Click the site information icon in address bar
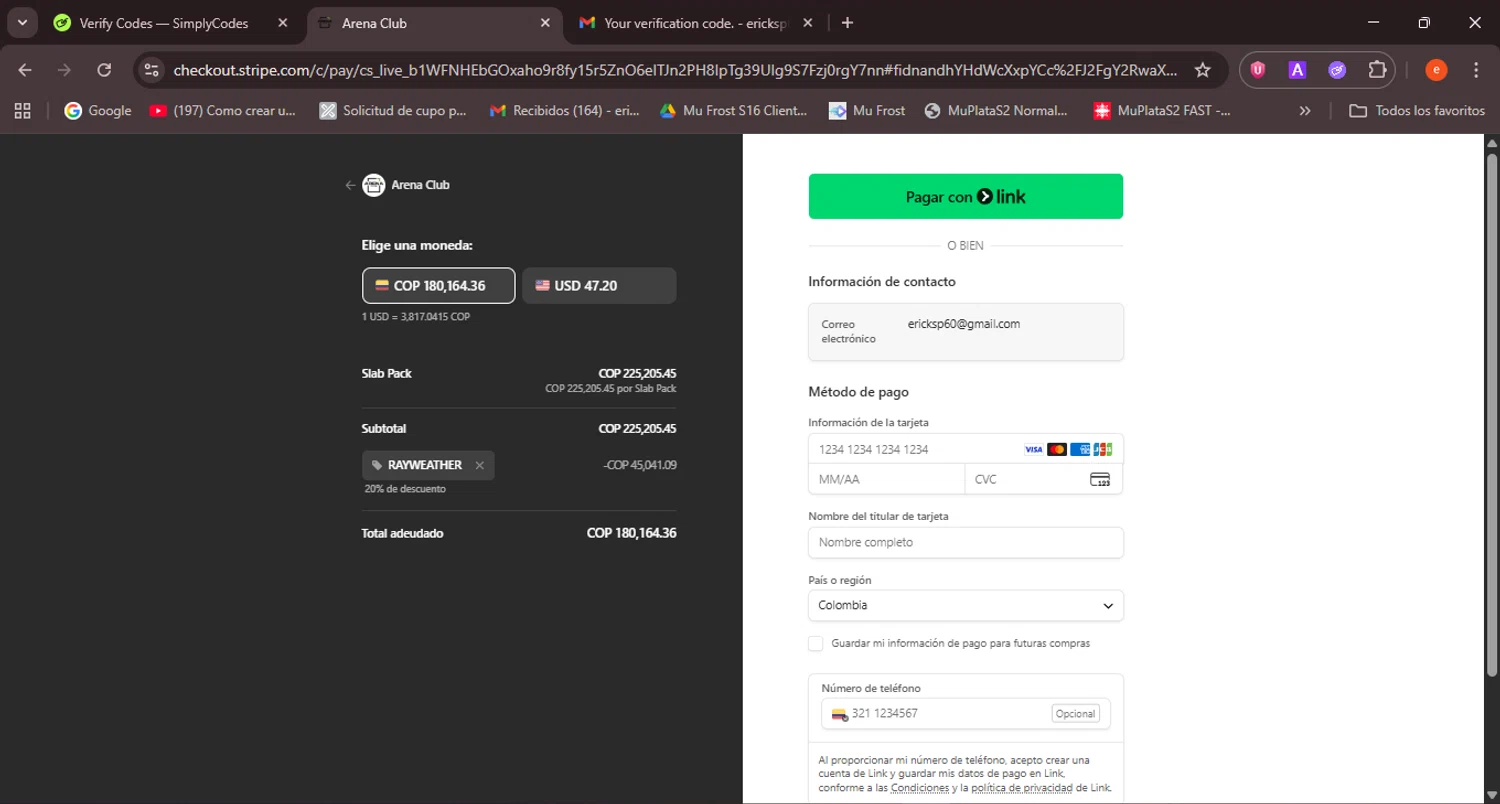1500x804 pixels. click(x=152, y=70)
